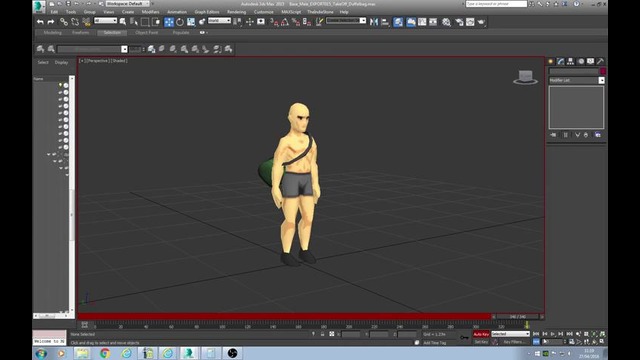Open the Selected key mode dropdown
Viewport: 640px width, 360px height.
[x=510, y=334]
